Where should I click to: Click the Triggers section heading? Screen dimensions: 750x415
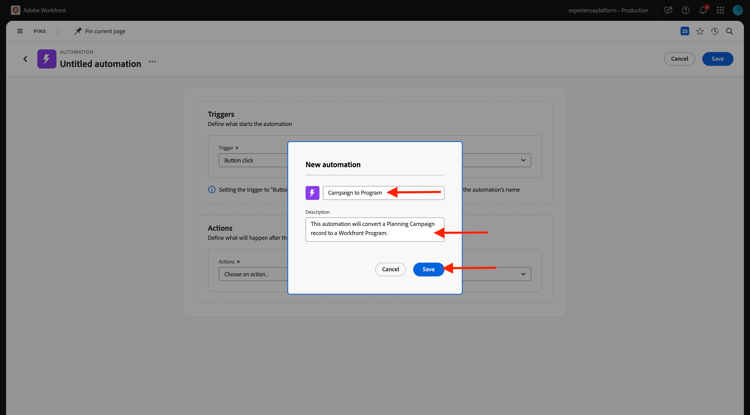pos(221,114)
